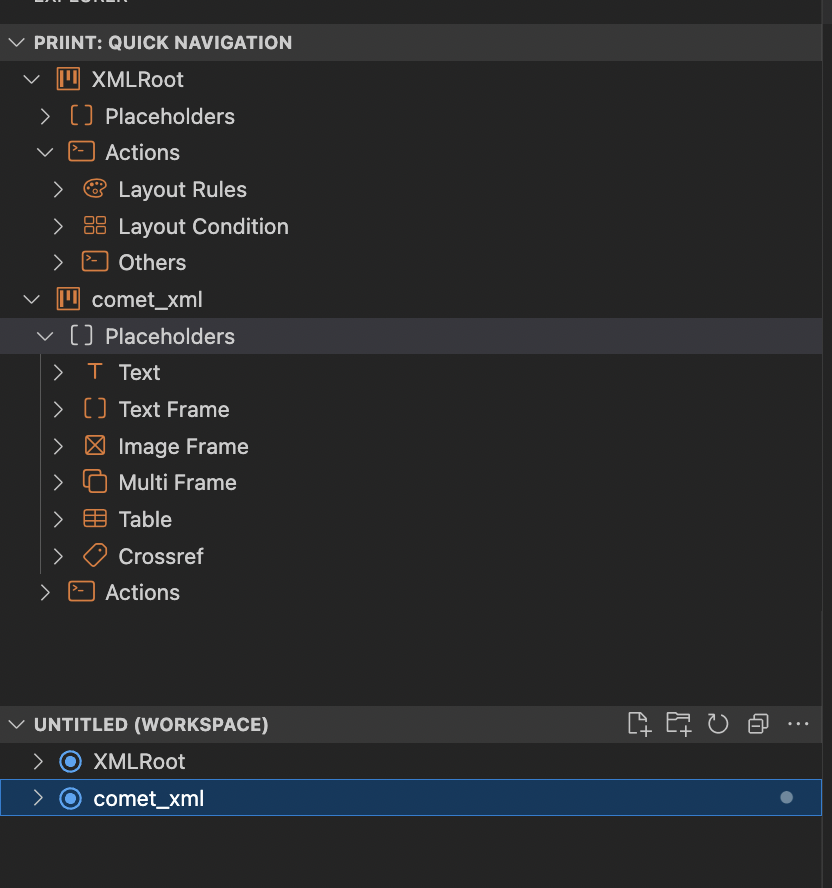Expand the XMLRoot workspace folder
Image resolution: width=832 pixels, height=888 pixels.
coord(39,762)
